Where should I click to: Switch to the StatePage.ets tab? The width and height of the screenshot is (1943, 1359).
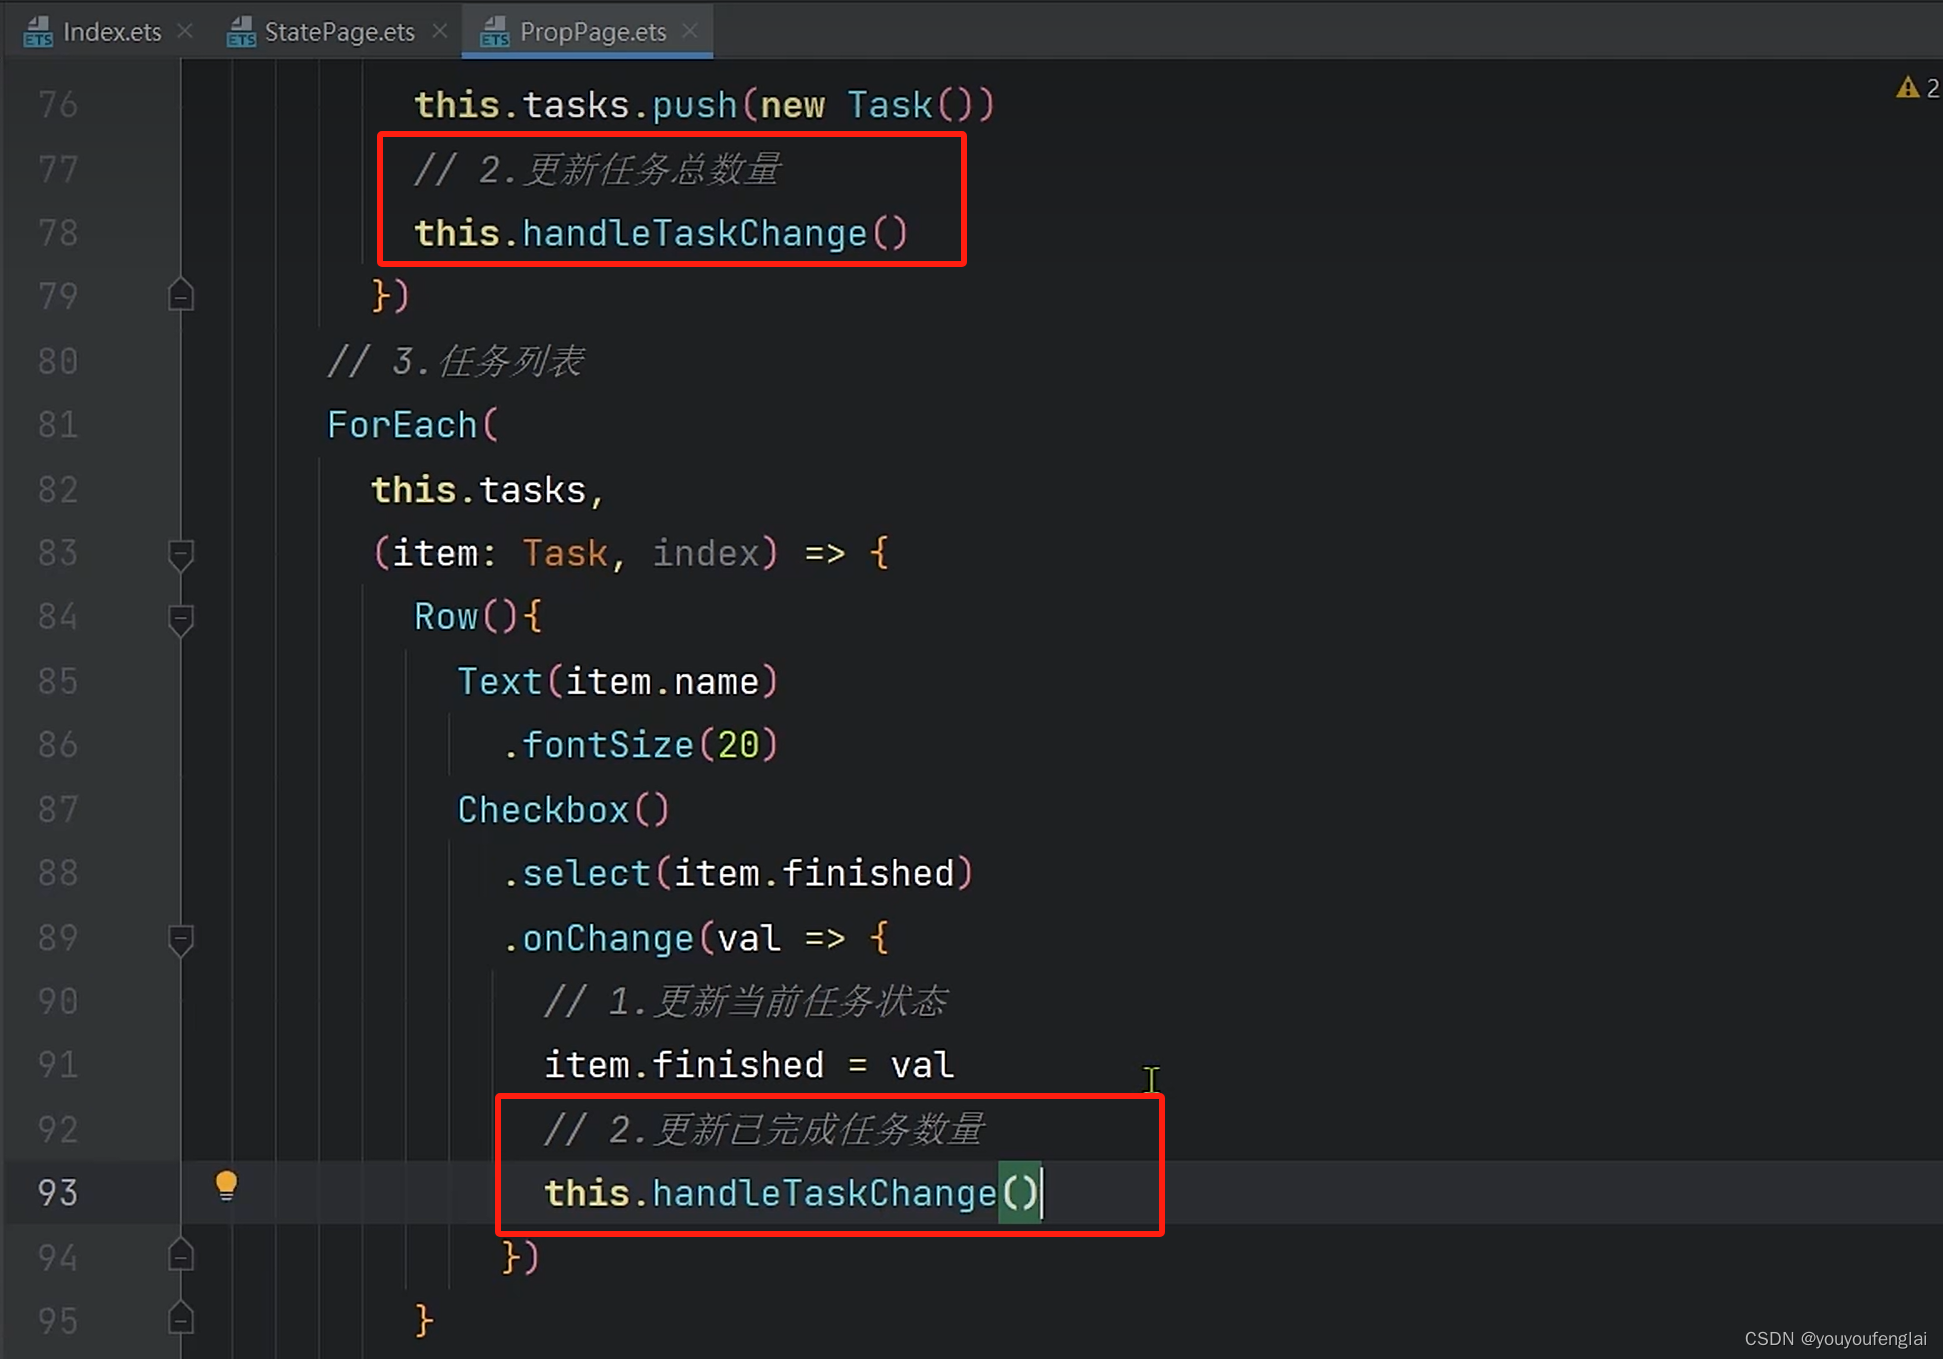coord(339,32)
